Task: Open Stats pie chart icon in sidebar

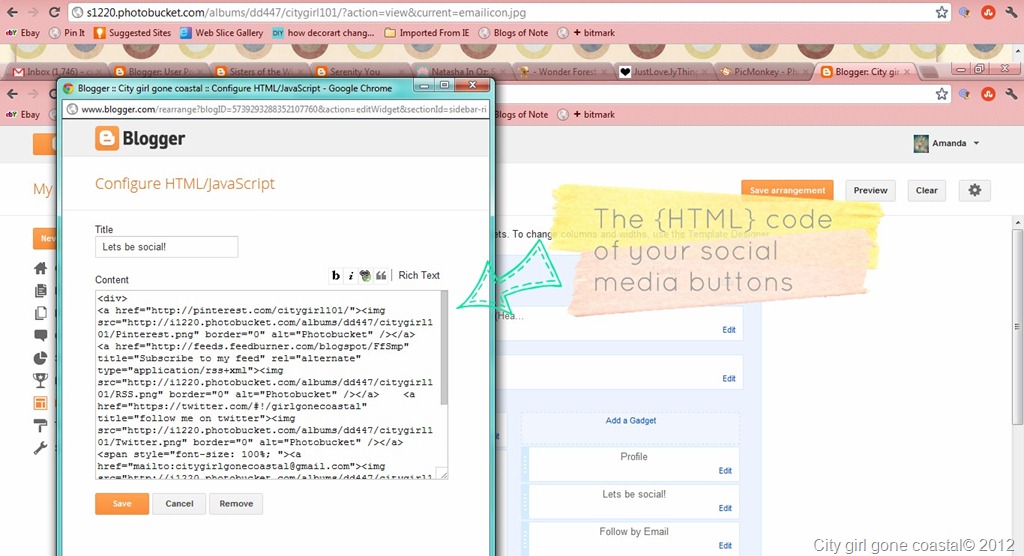Action: [40, 358]
